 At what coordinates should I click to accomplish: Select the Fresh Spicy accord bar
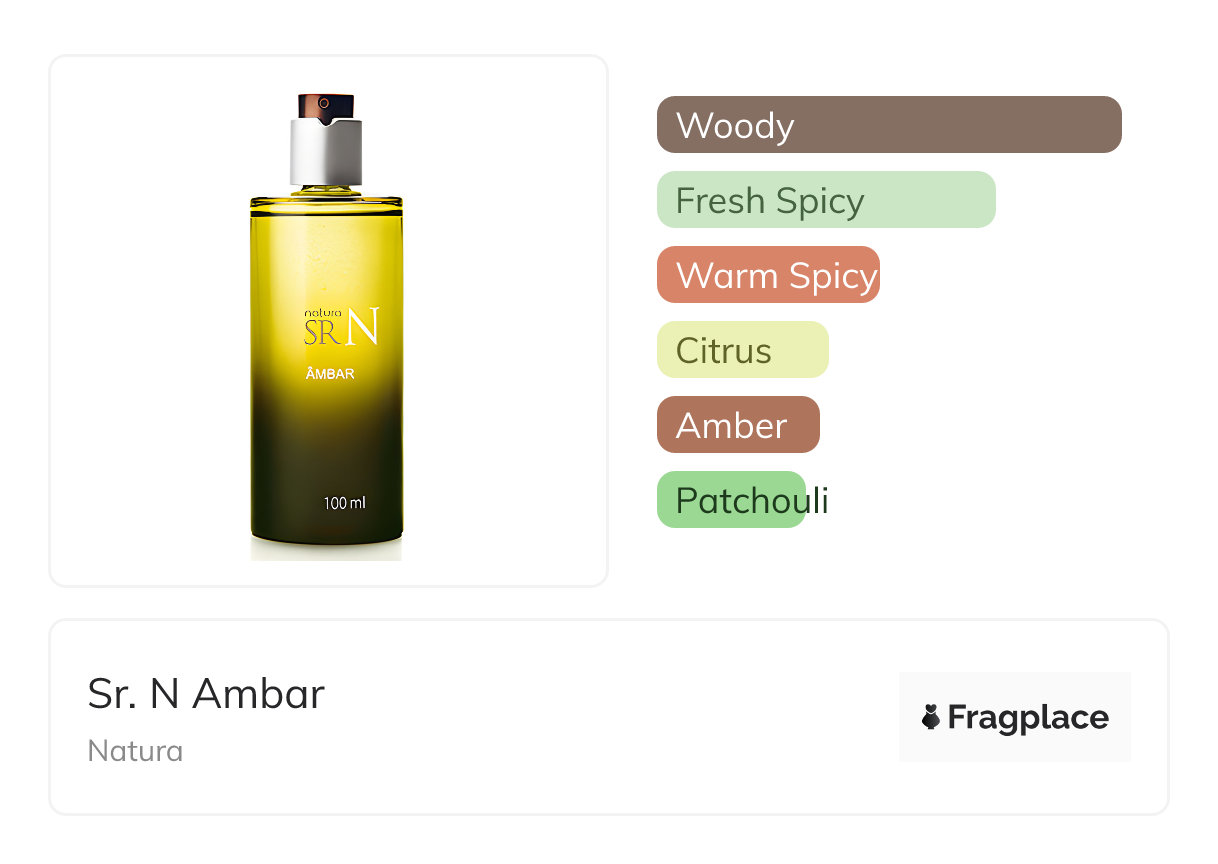pos(826,200)
